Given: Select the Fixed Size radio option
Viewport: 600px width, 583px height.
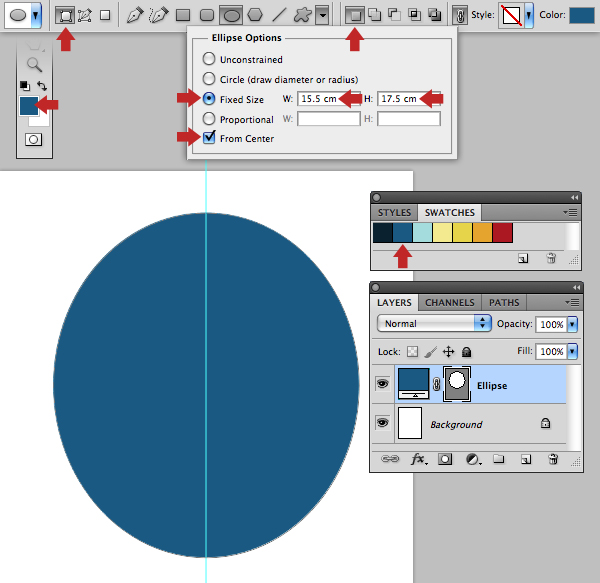Looking at the screenshot, I should coord(209,98).
